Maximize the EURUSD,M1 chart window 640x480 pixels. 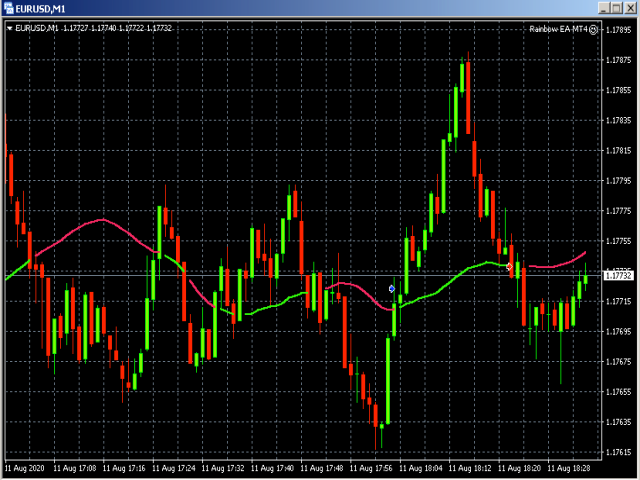click(617, 8)
